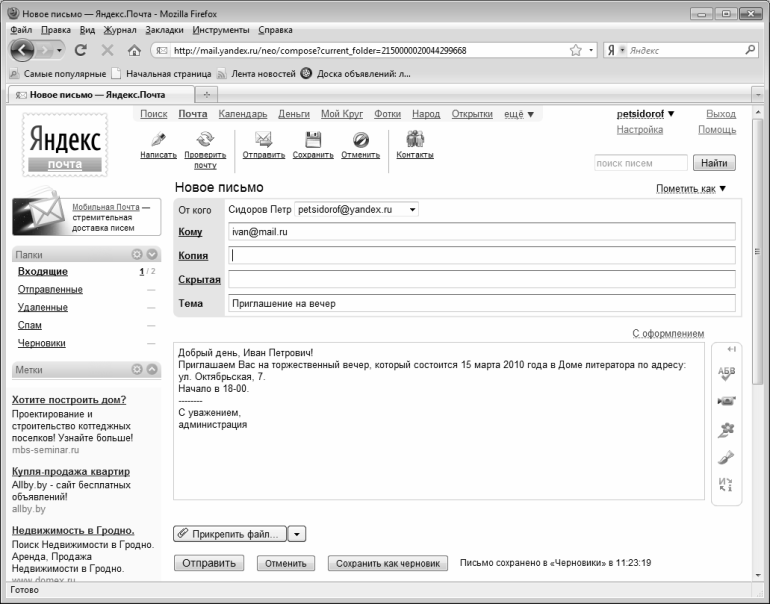Open settings gear in Метки header
Image resolution: width=770 pixels, height=604 pixels.
(137, 369)
